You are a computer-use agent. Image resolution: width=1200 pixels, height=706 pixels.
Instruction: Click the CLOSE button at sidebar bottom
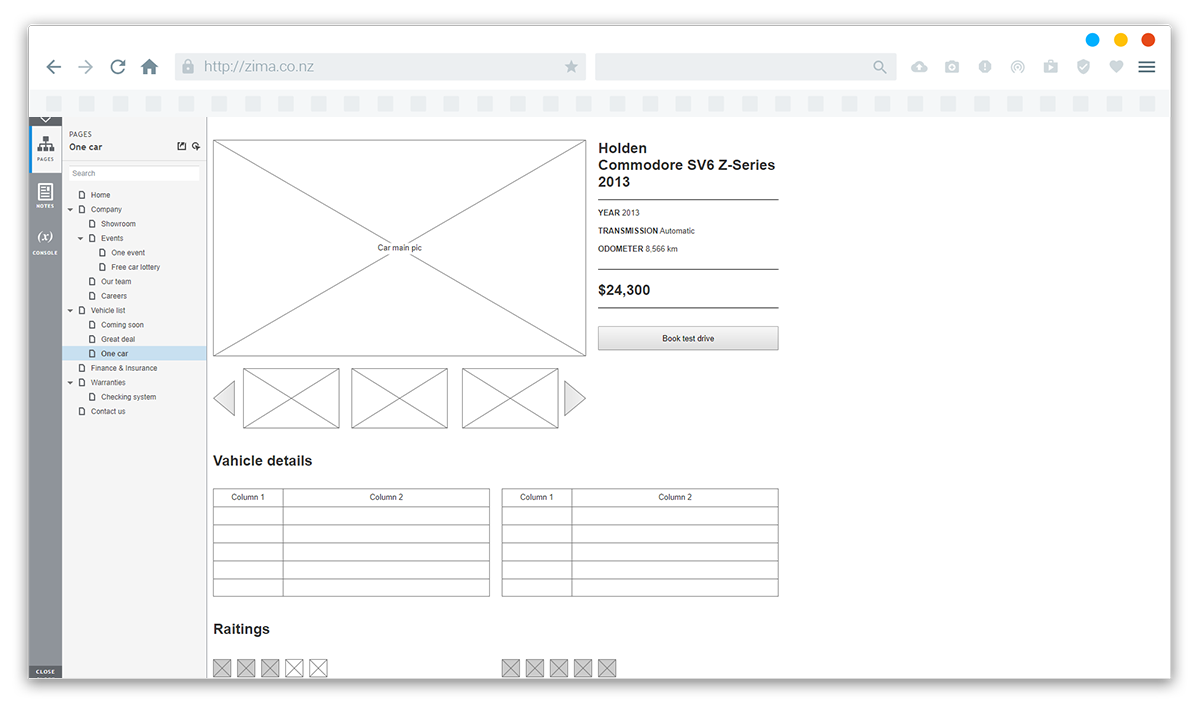(45, 672)
